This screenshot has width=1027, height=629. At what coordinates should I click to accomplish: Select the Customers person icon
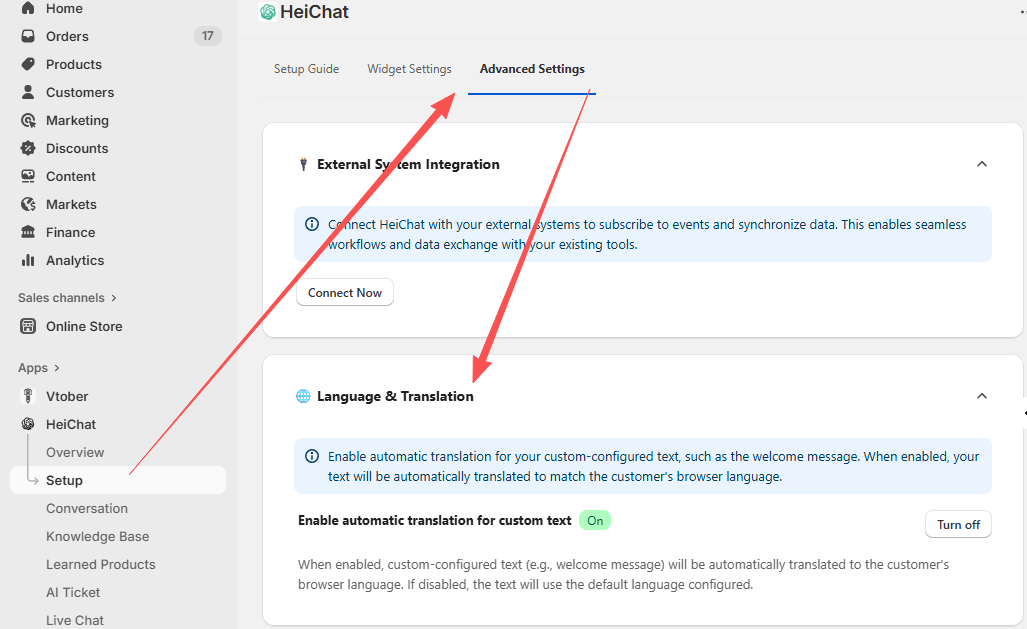tap(28, 92)
